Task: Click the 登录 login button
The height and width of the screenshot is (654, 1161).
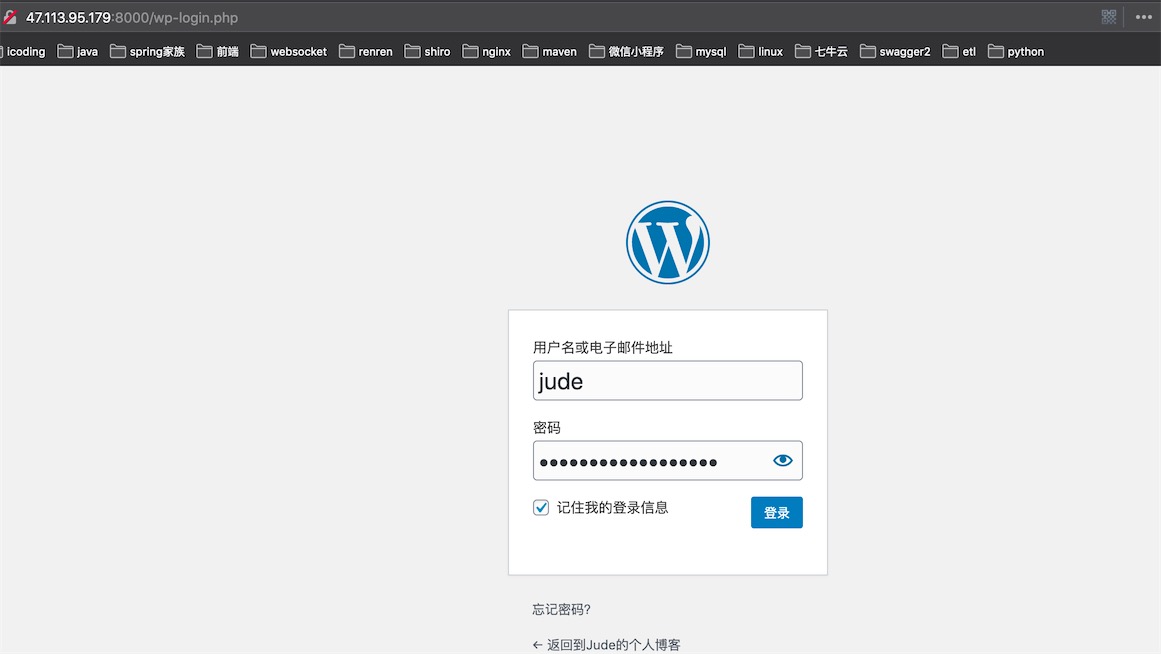Action: (776, 513)
